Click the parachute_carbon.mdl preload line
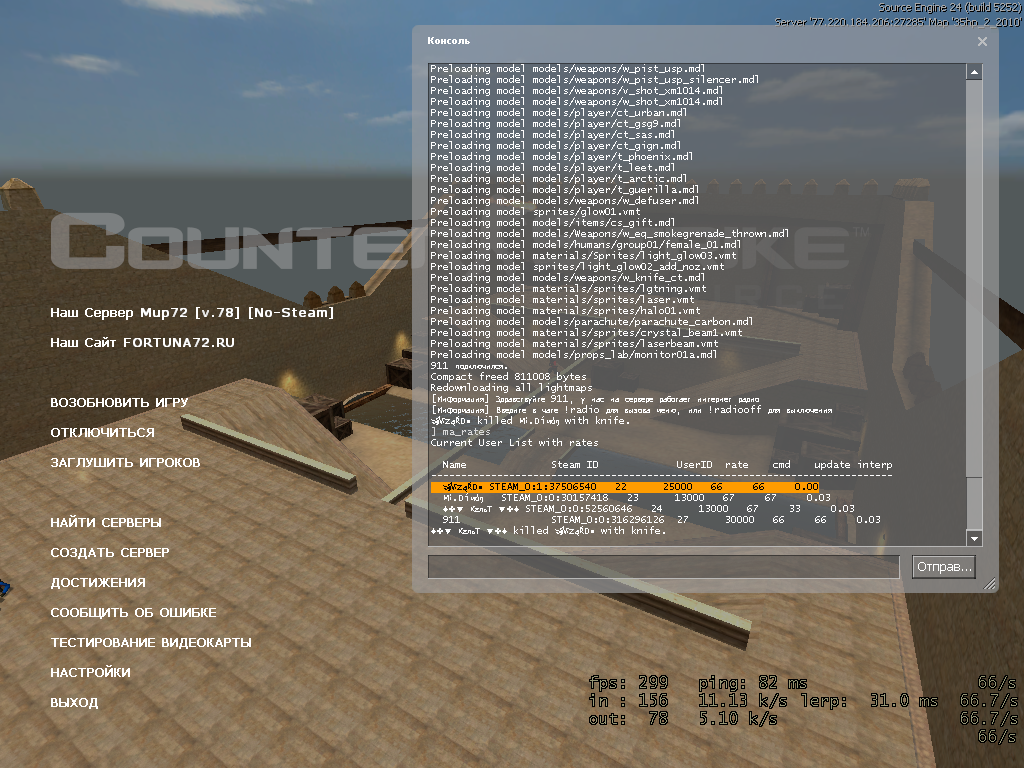The width and height of the screenshot is (1024, 768). pyautogui.click(x=591, y=322)
